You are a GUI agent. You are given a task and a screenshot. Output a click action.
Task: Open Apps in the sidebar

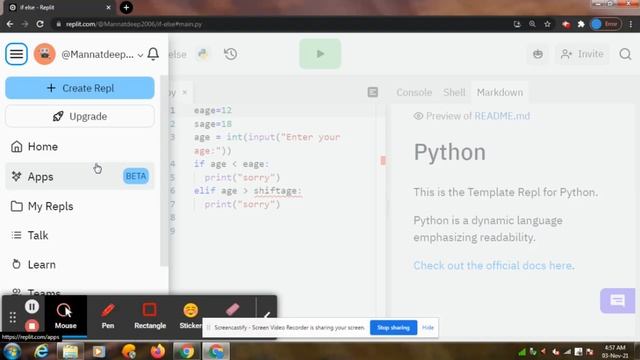point(80,176)
